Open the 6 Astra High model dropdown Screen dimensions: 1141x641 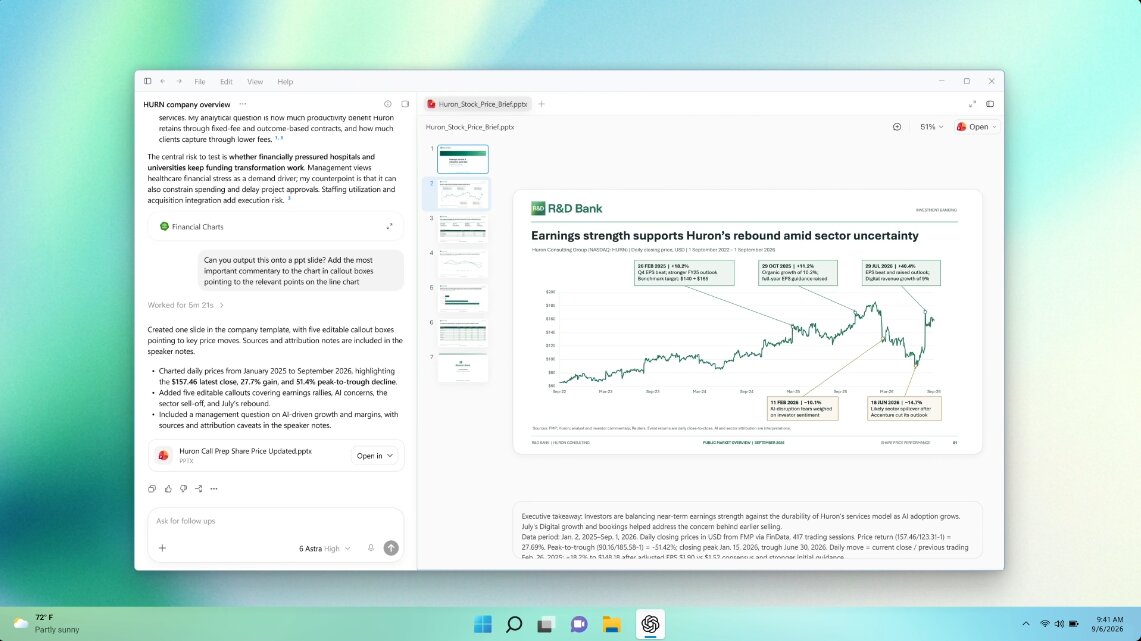pyautogui.click(x=325, y=549)
